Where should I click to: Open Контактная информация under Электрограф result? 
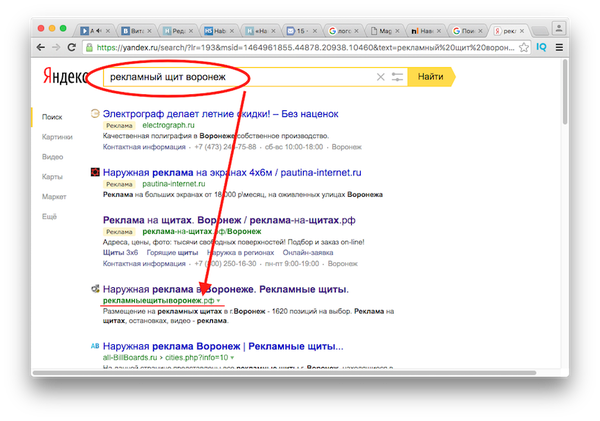tap(144, 147)
